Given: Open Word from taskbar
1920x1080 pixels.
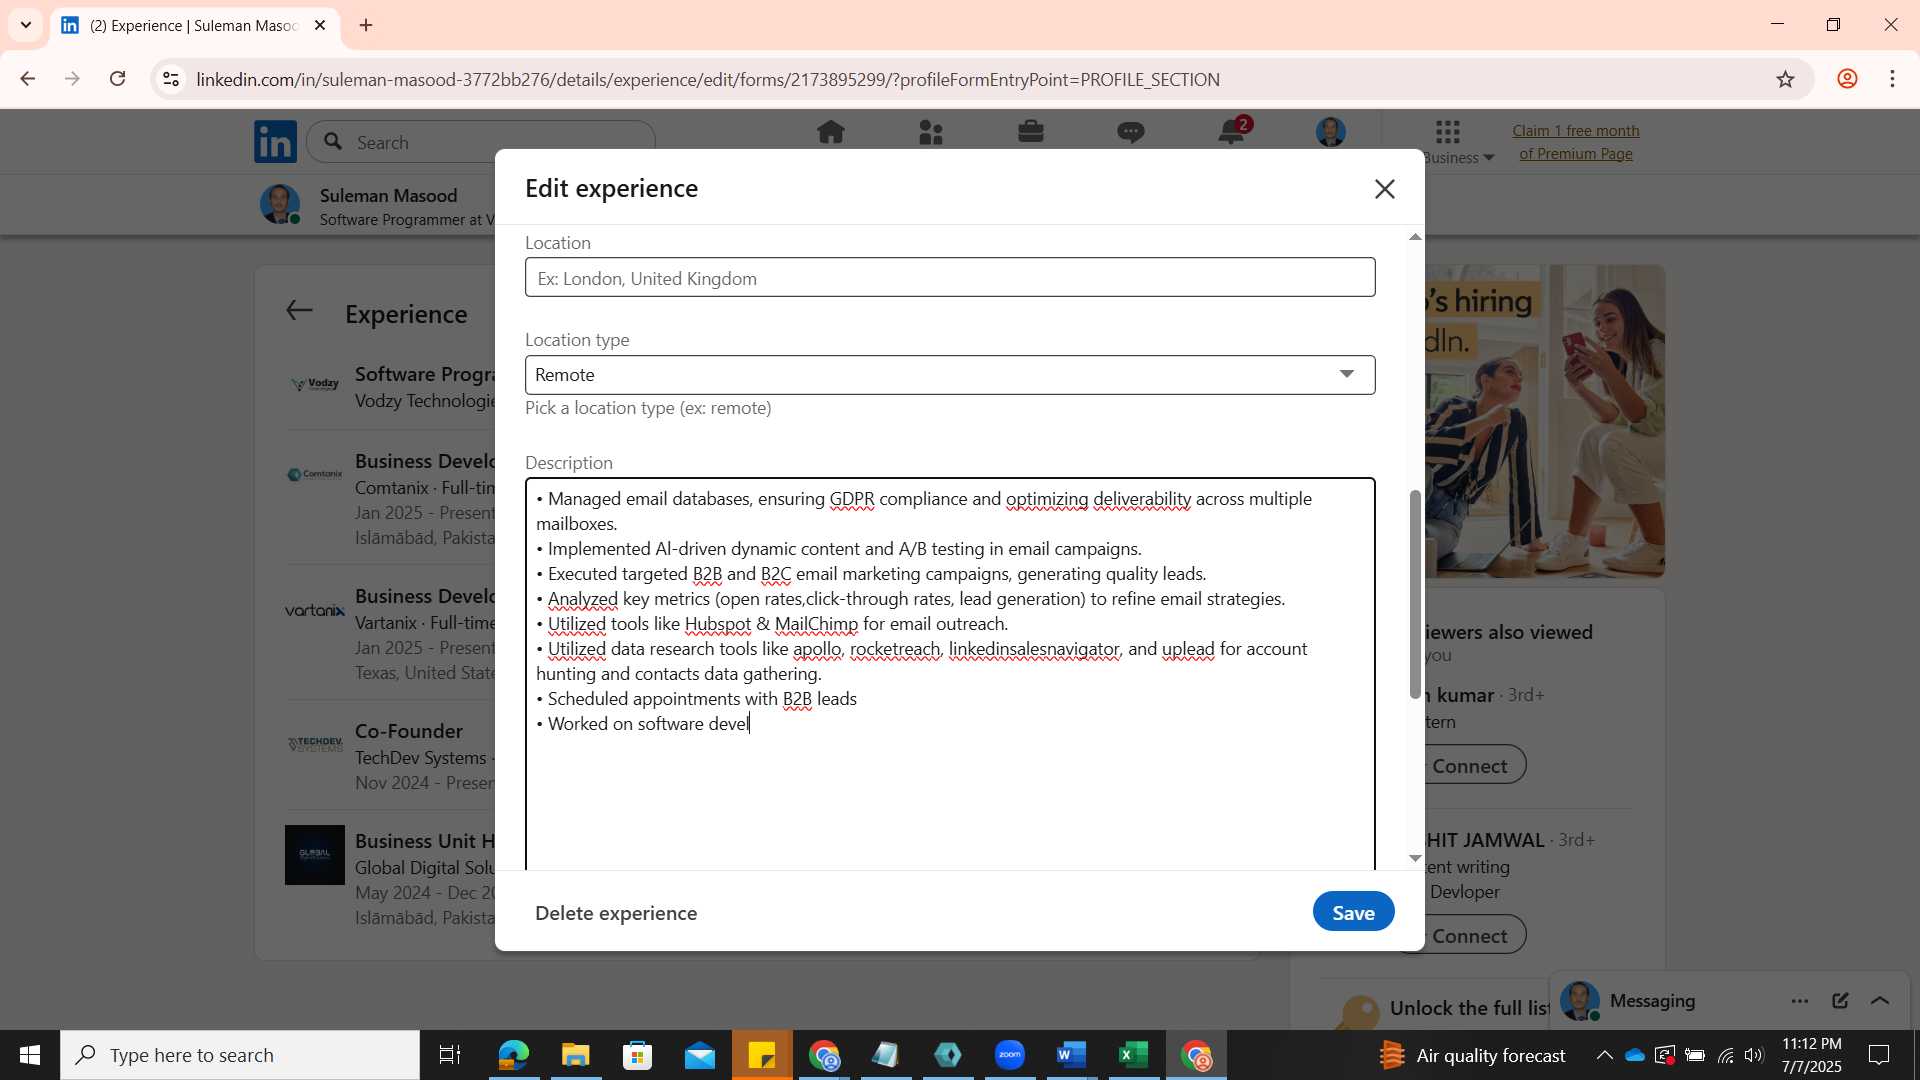Looking at the screenshot, I should click(x=1071, y=1055).
